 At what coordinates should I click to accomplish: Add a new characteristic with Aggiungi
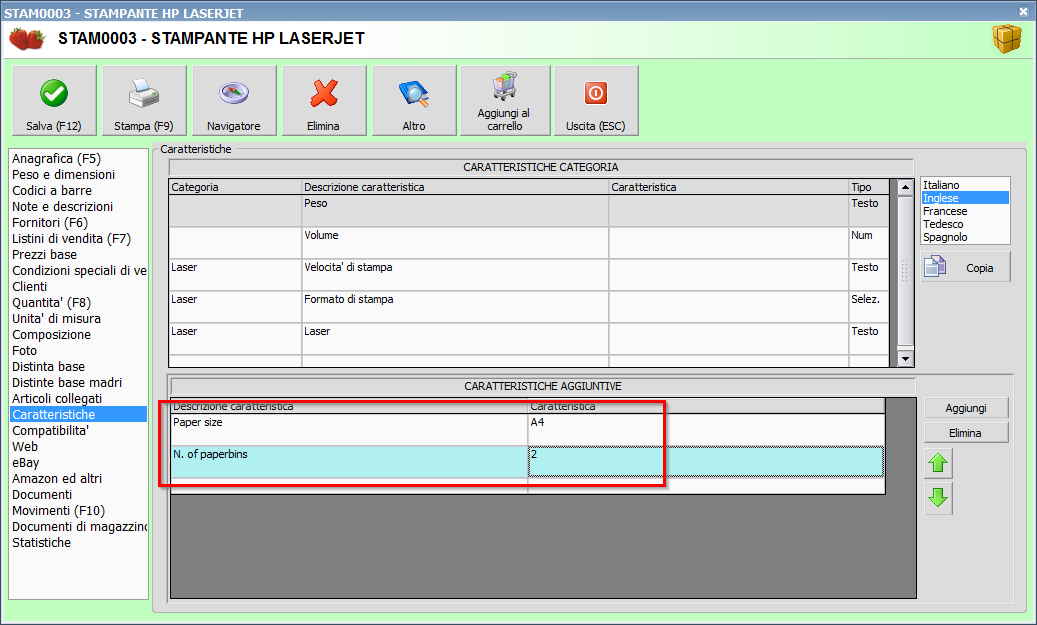point(966,408)
